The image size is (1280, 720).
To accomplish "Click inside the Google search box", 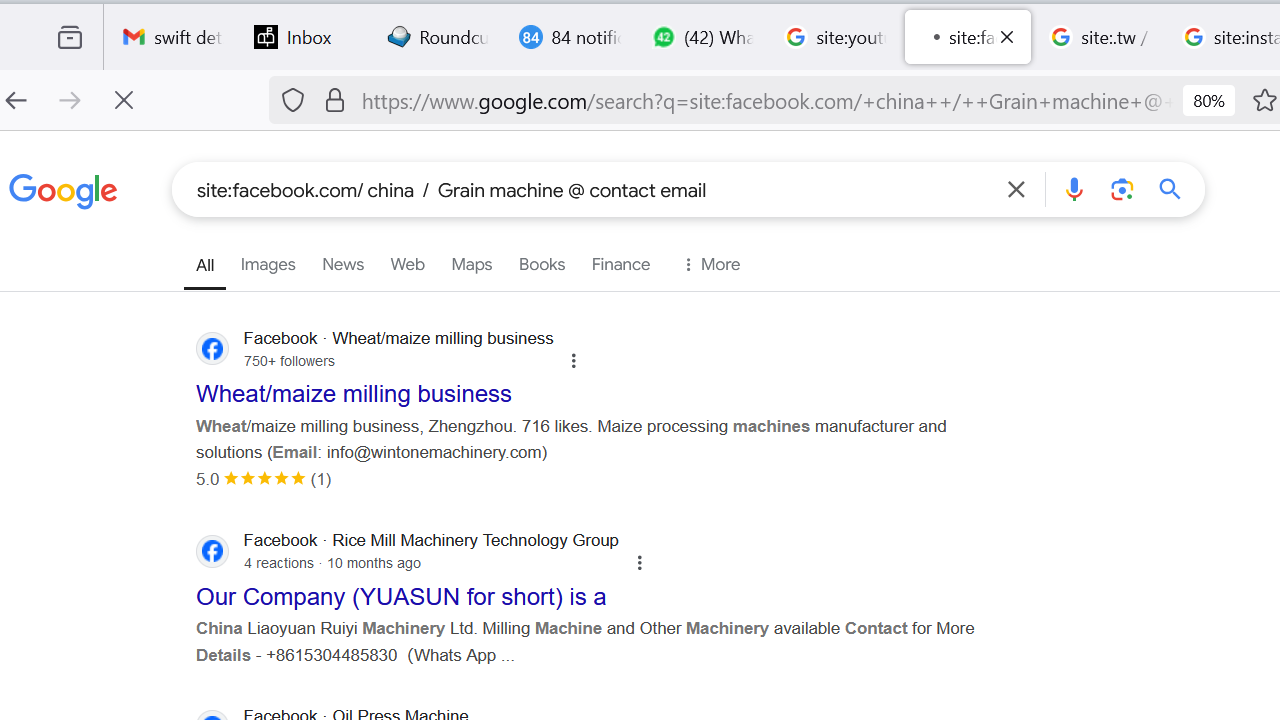I will tap(600, 190).
